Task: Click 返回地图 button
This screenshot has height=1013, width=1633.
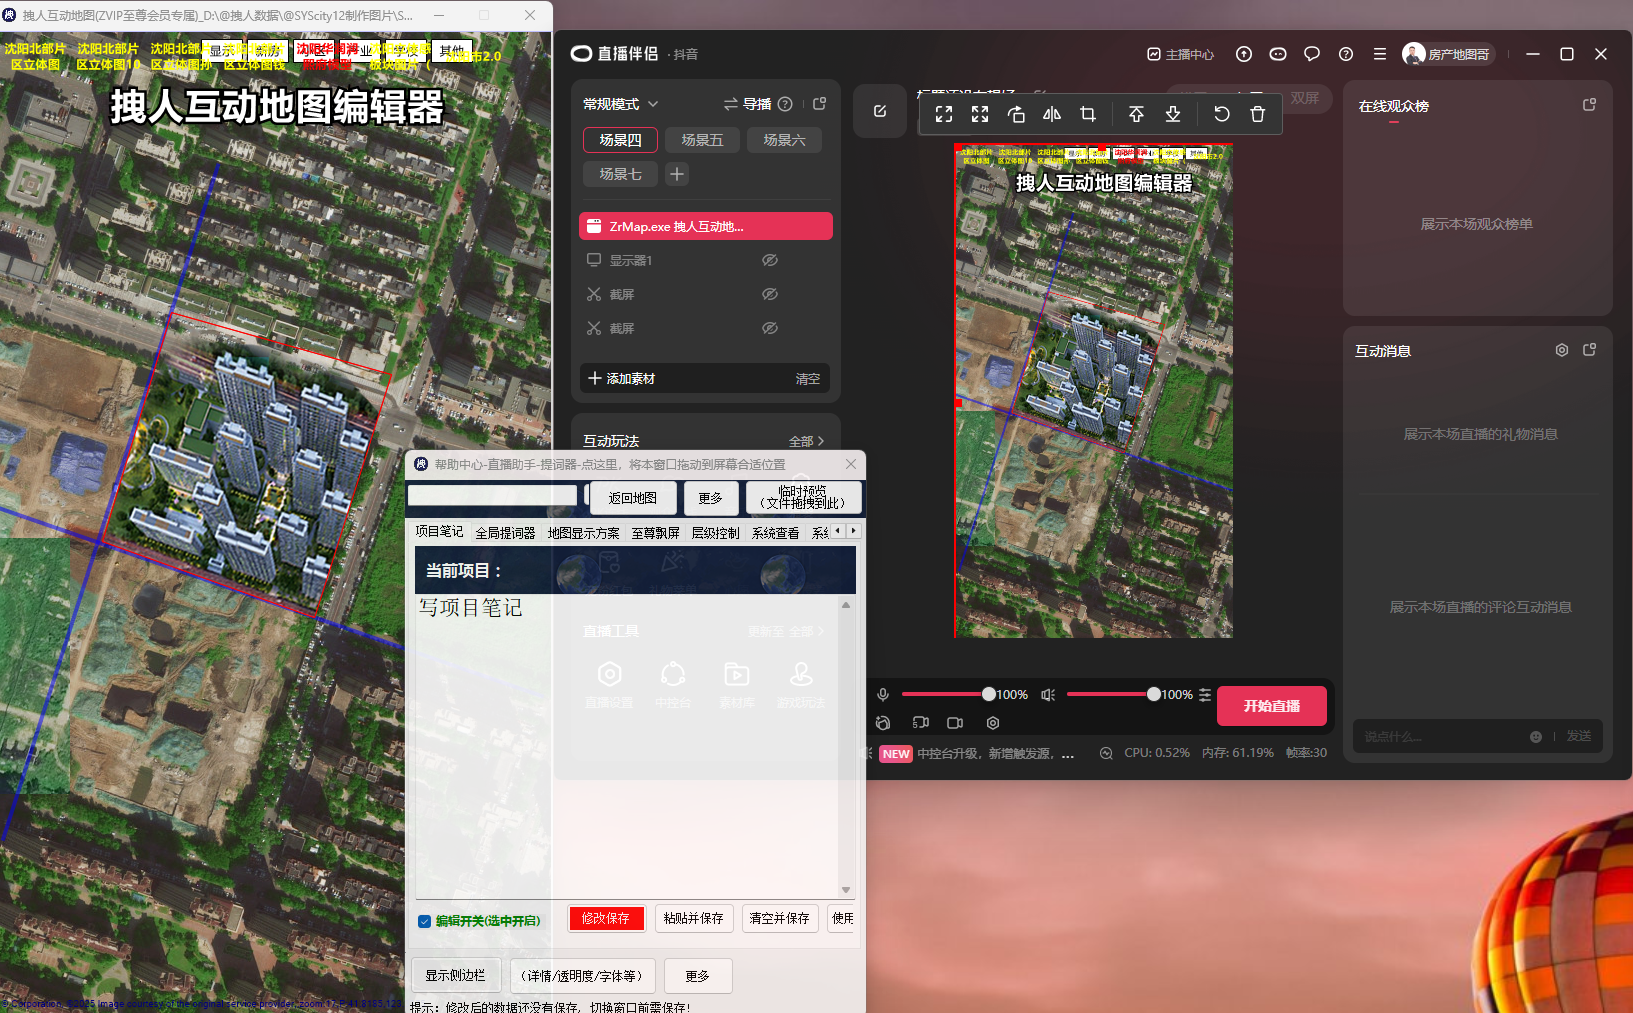Action: pyautogui.click(x=633, y=498)
